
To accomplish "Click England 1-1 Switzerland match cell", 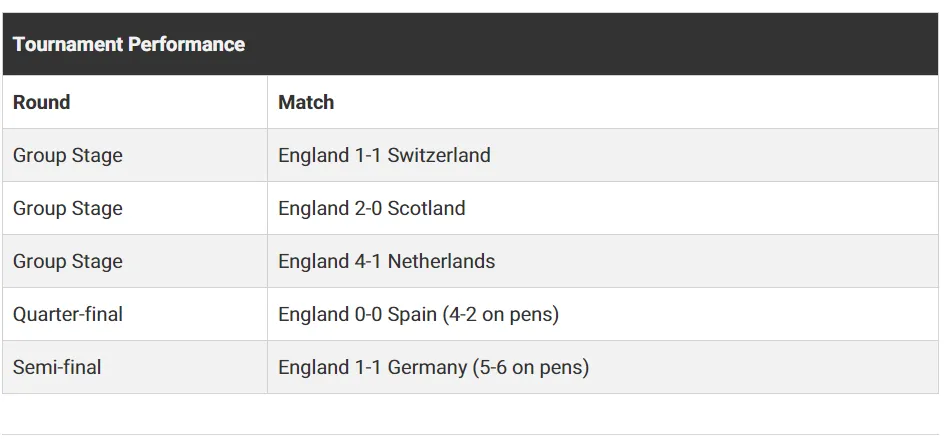I will click(602, 155).
